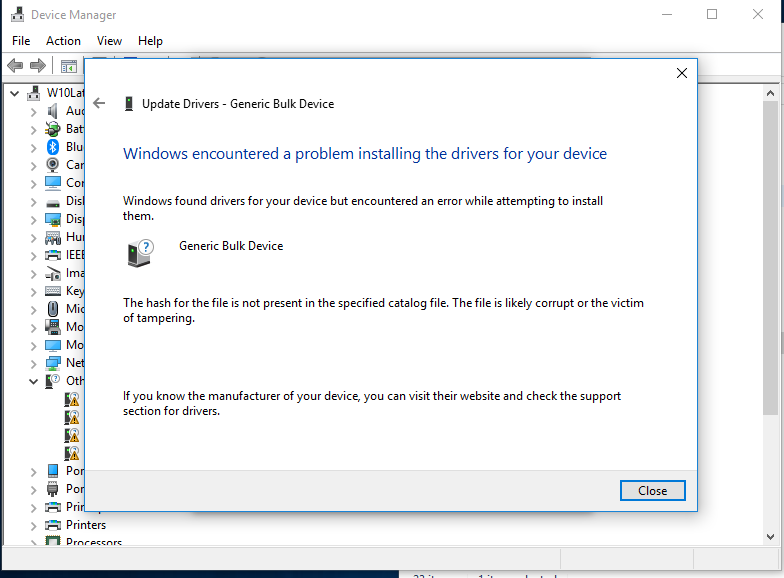
Task: Expand the Display adapters node chevron
Action: click(x=34, y=220)
